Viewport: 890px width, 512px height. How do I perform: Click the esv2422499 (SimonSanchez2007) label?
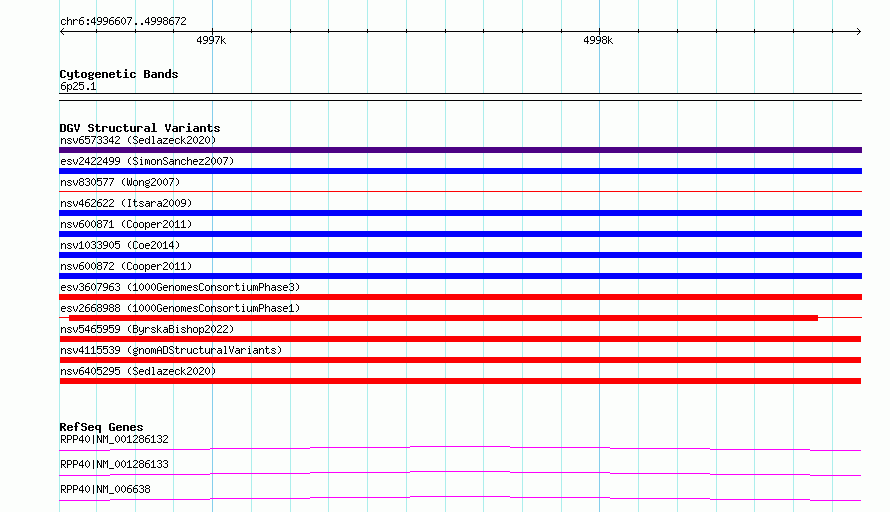point(147,161)
